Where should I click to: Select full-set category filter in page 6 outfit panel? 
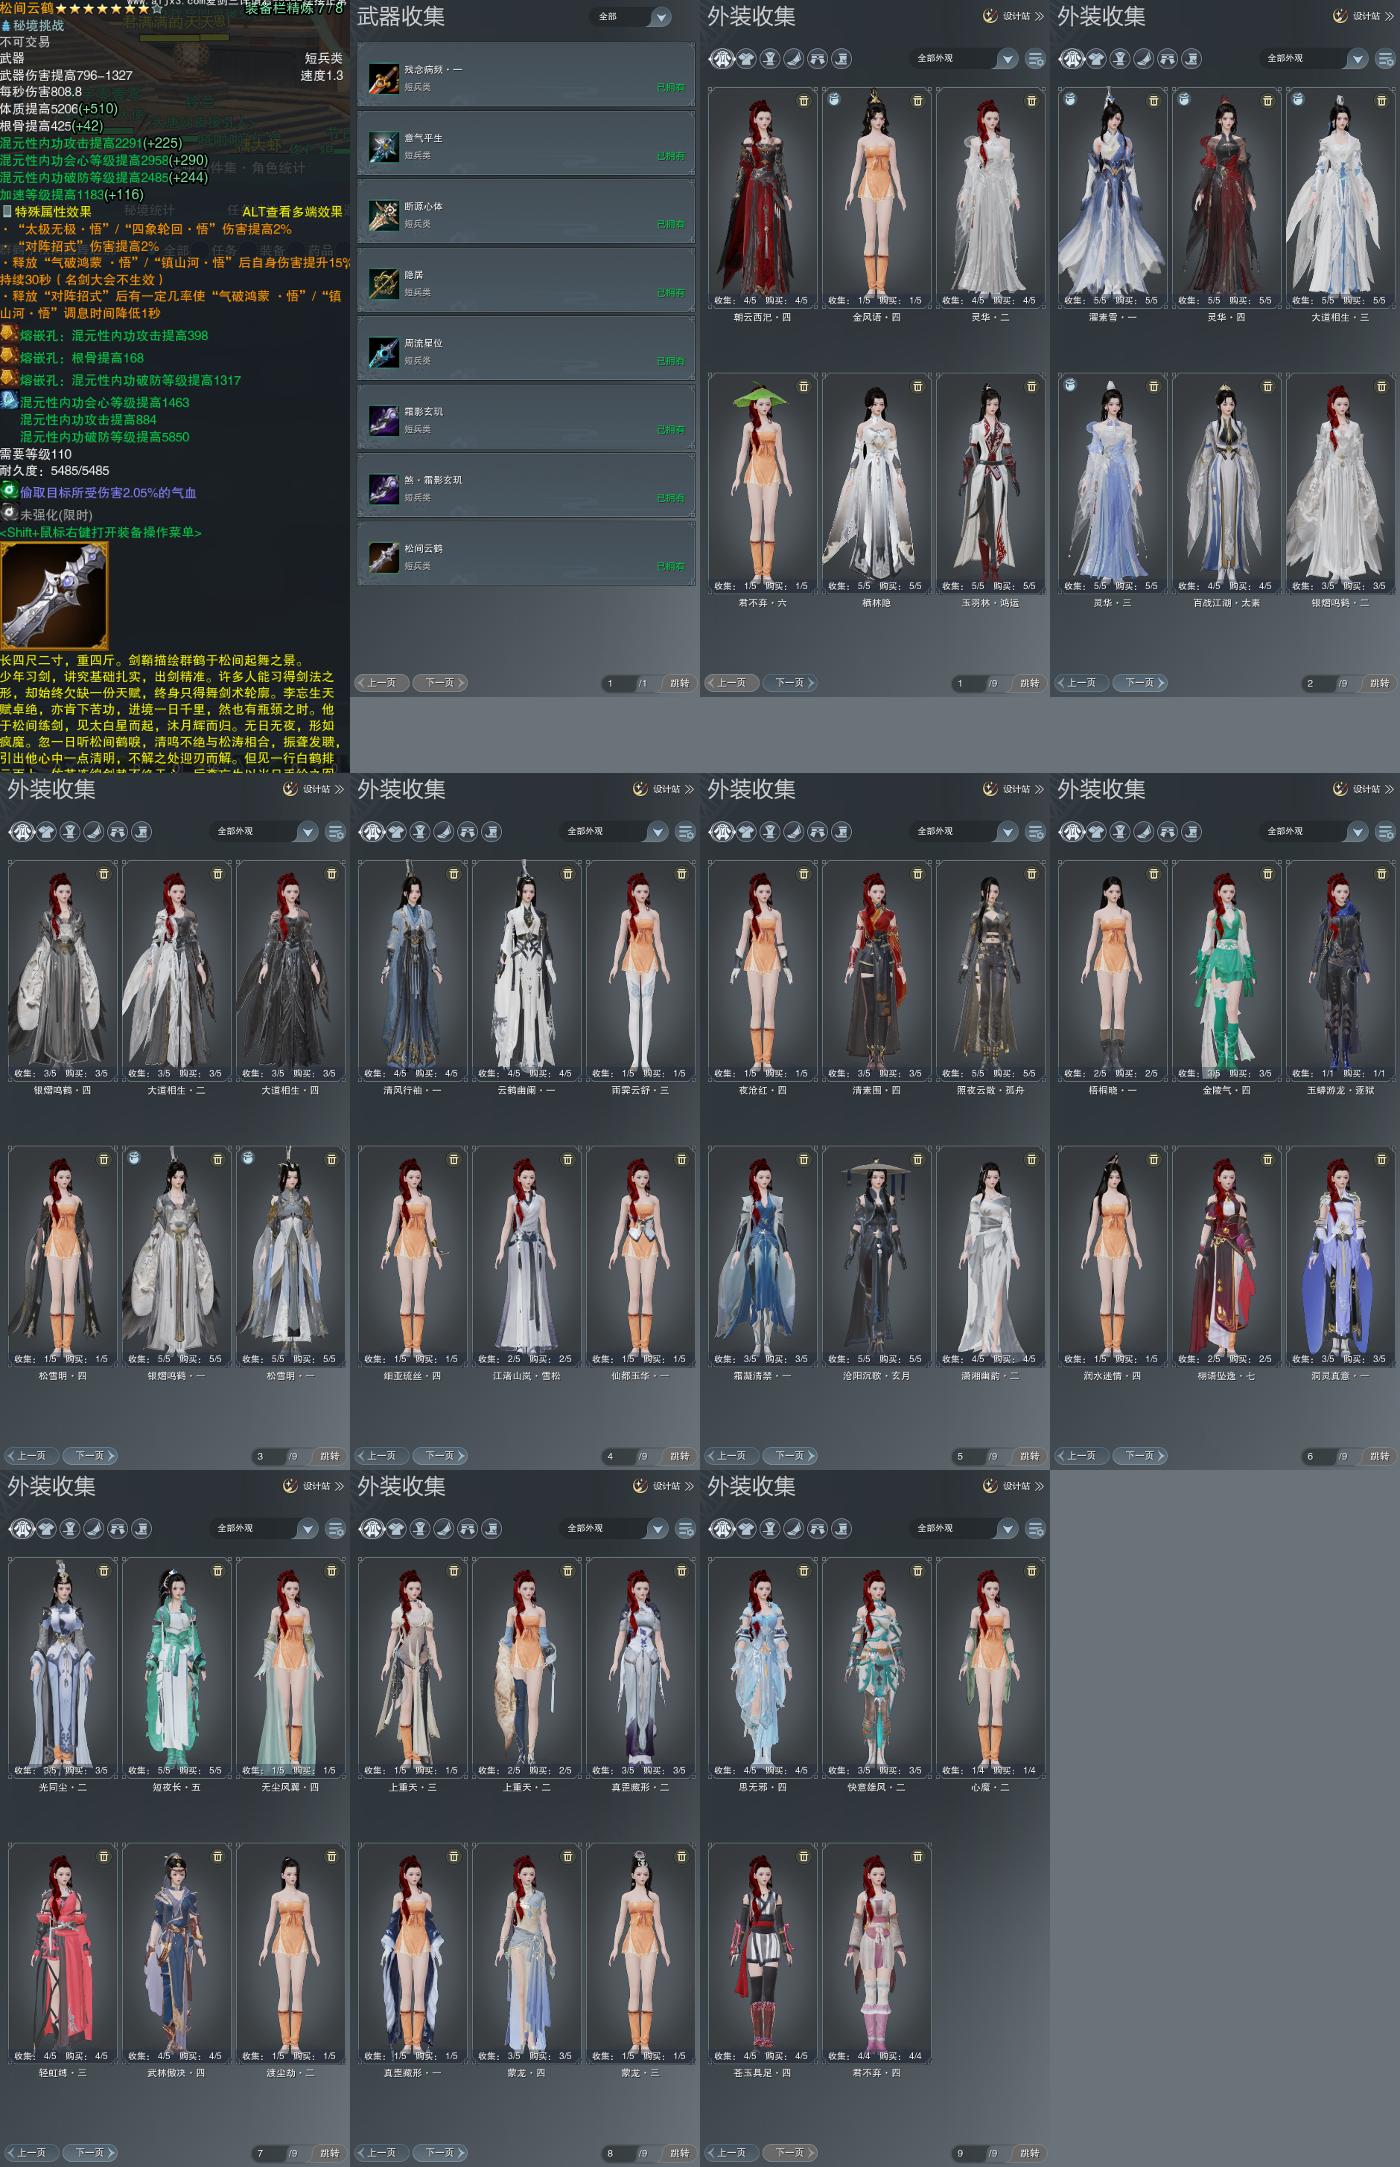click(x=1072, y=832)
